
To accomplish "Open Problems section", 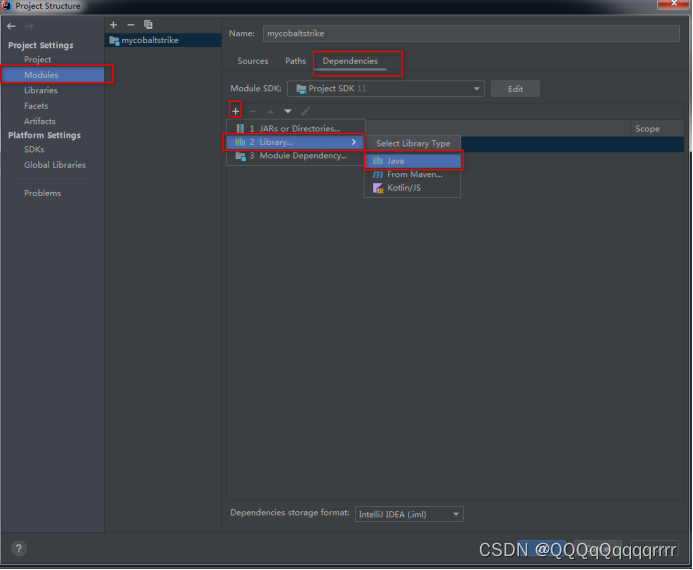I will click(42, 193).
